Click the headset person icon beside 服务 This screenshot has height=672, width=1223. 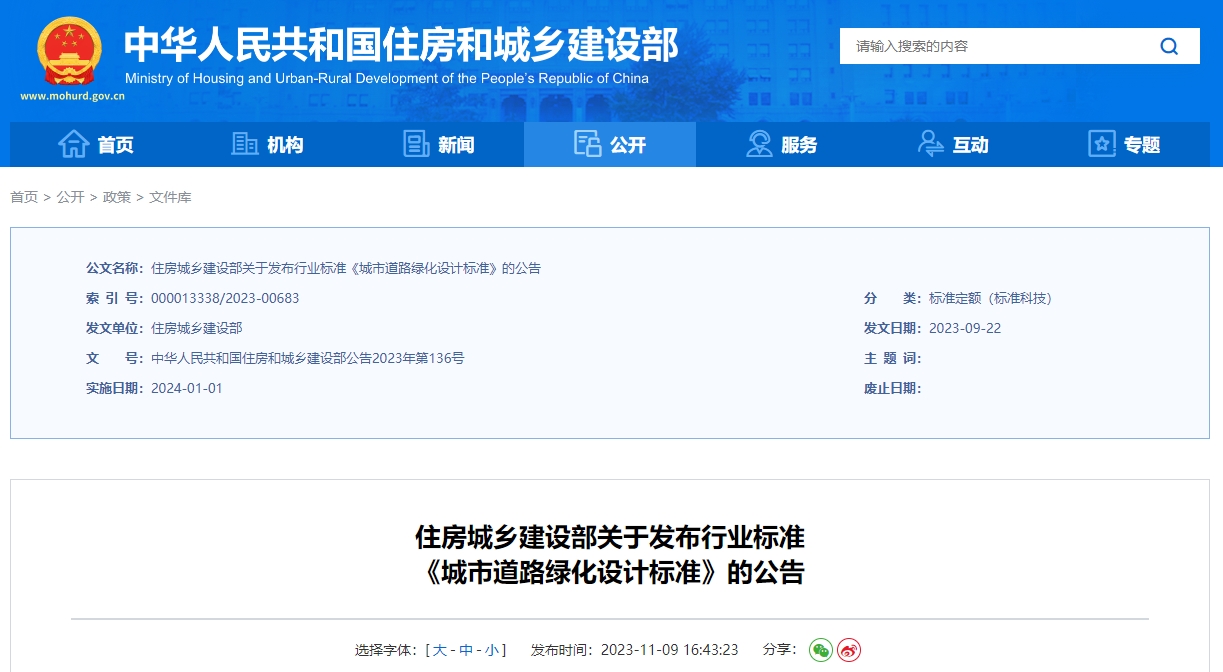[x=759, y=144]
